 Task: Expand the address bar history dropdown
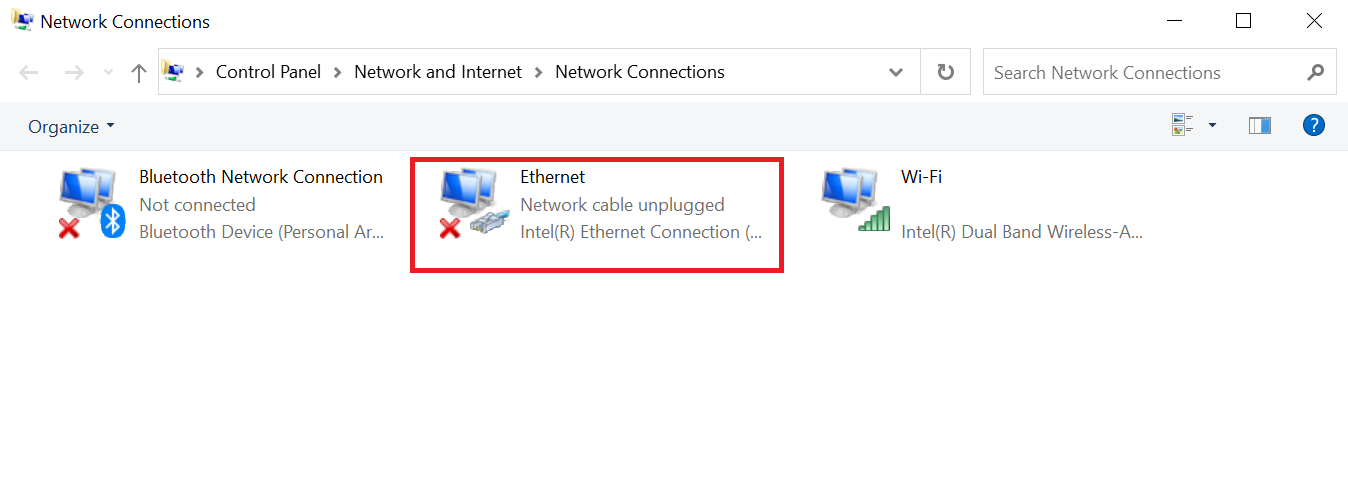tap(896, 72)
